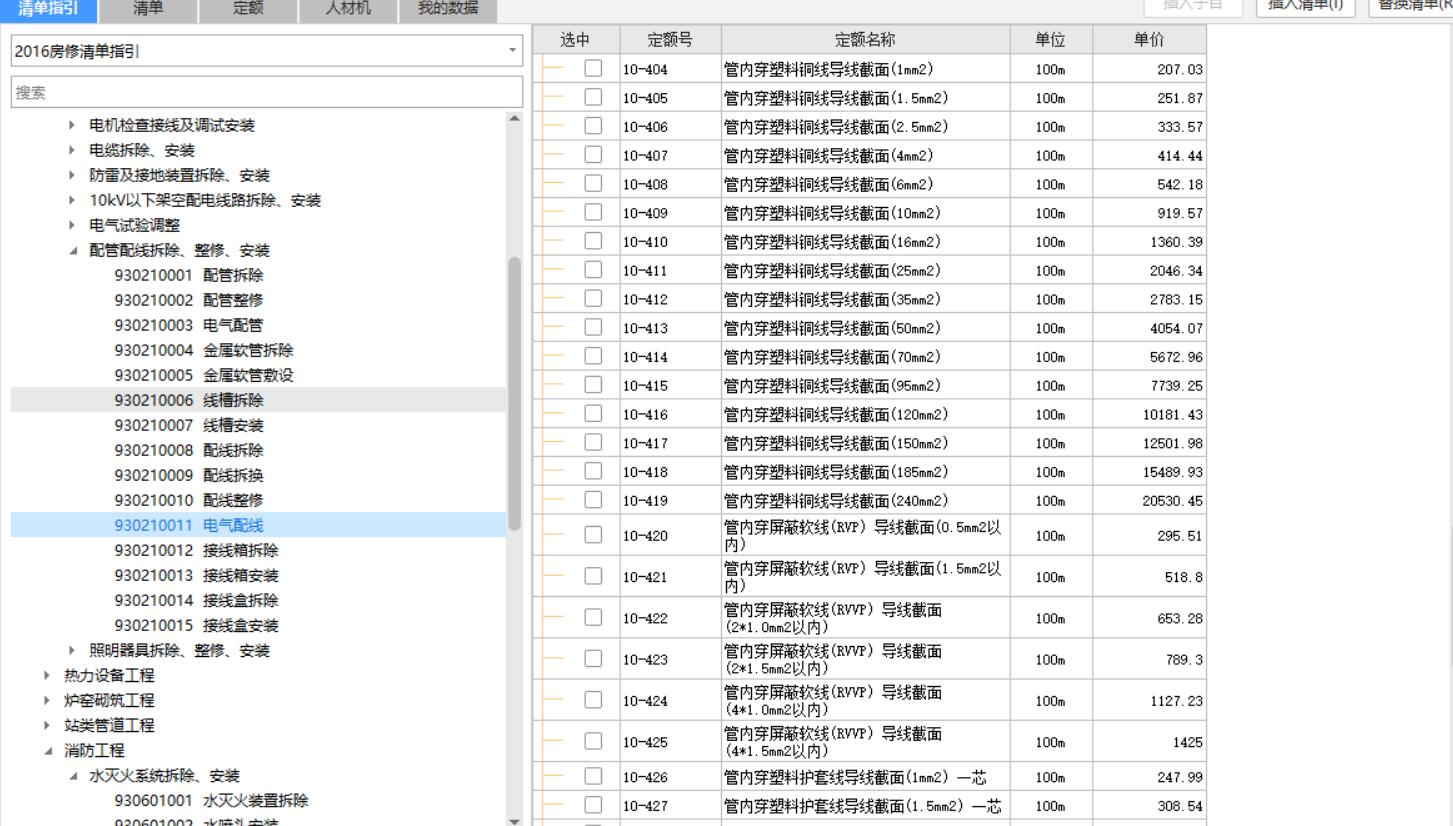Click the tree panel scroll-up arrow
The width and height of the screenshot is (1453, 826).
pyautogui.click(x=515, y=119)
